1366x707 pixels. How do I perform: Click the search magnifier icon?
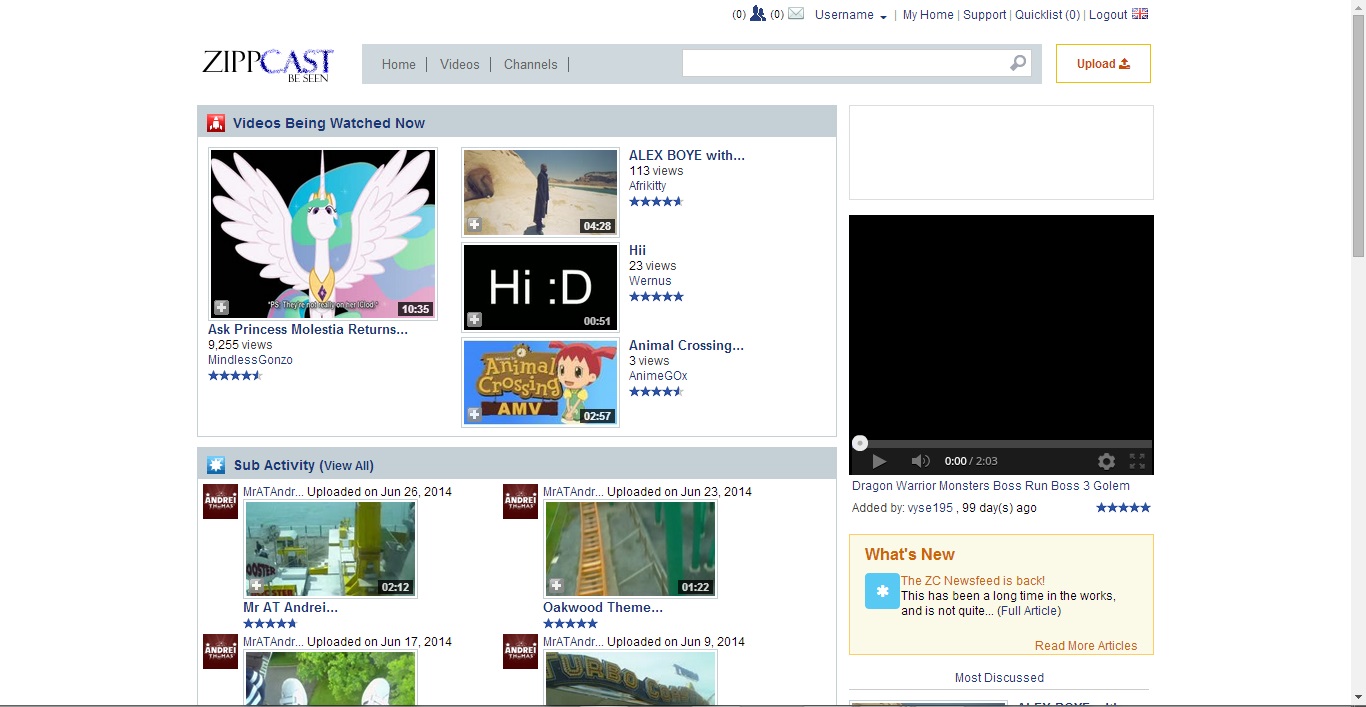[x=1018, y=63]
